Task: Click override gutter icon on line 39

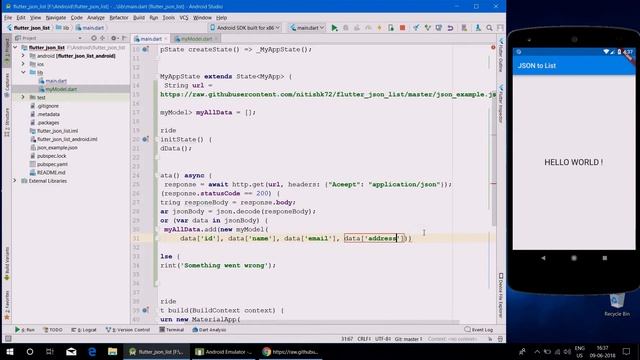Action: coord(145,310)
